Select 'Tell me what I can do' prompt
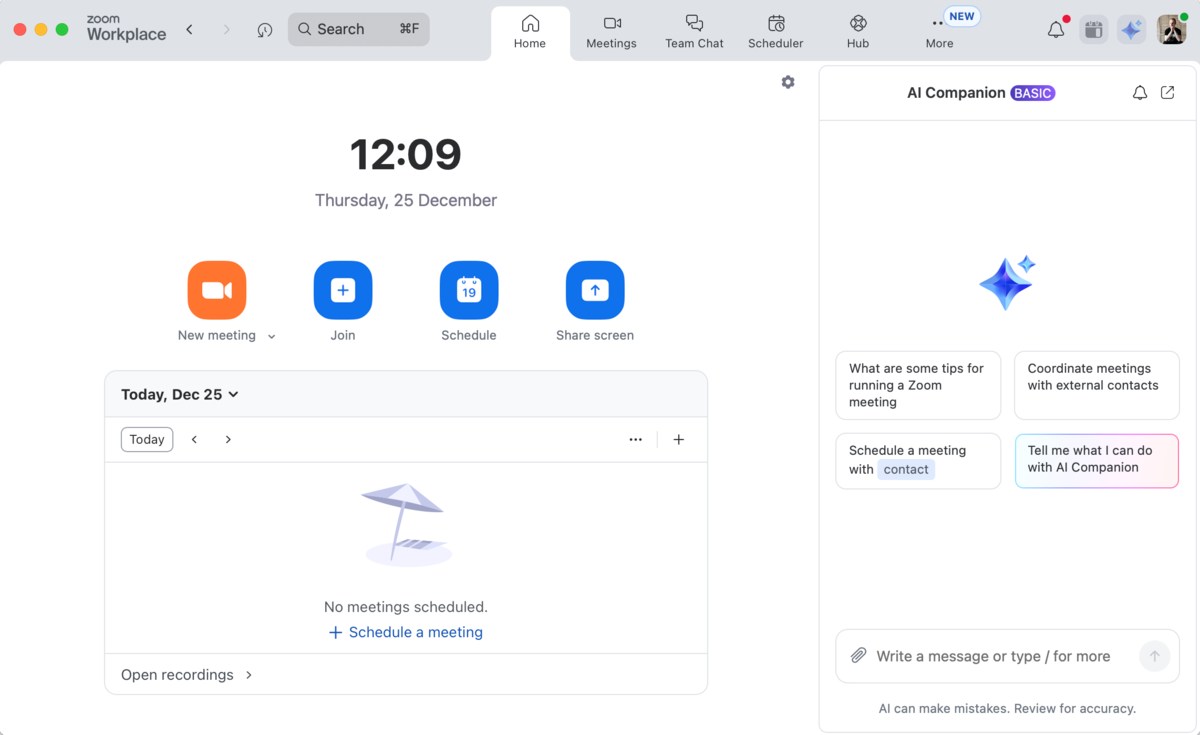This screenshot has width=1200, height=735. tap(1096, 460)
